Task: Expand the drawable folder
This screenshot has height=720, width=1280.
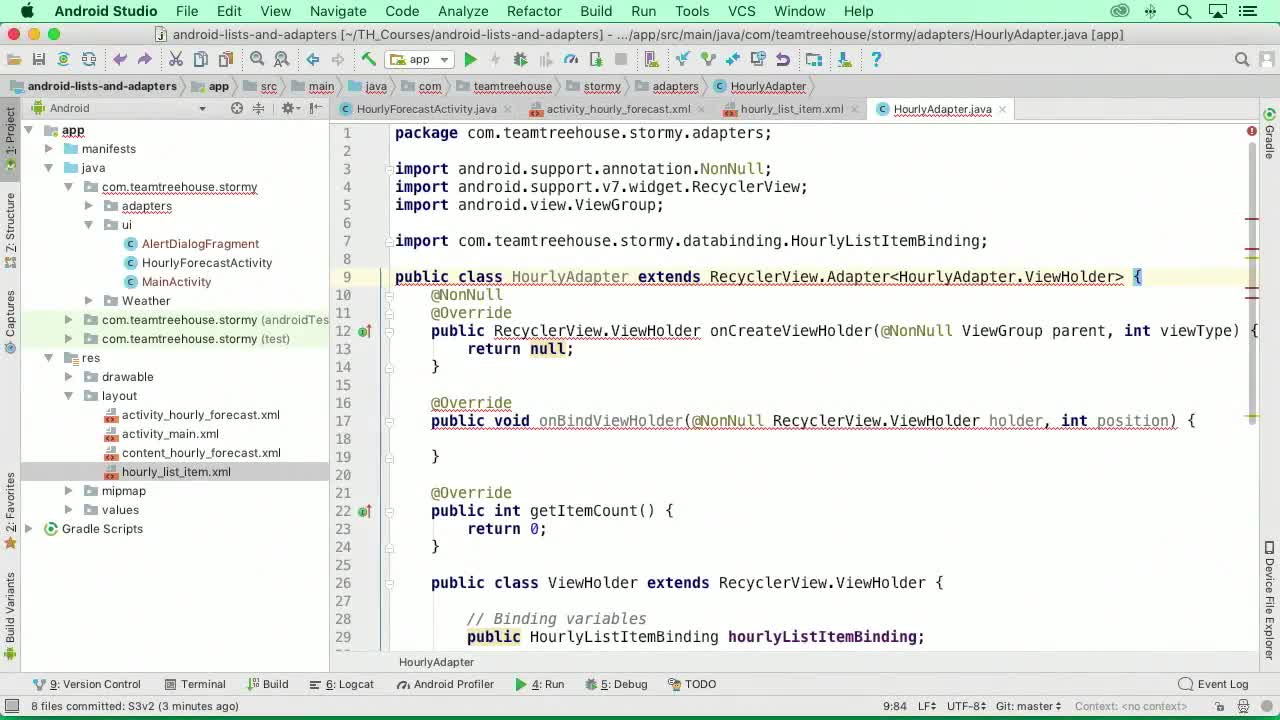Action: 68,377
